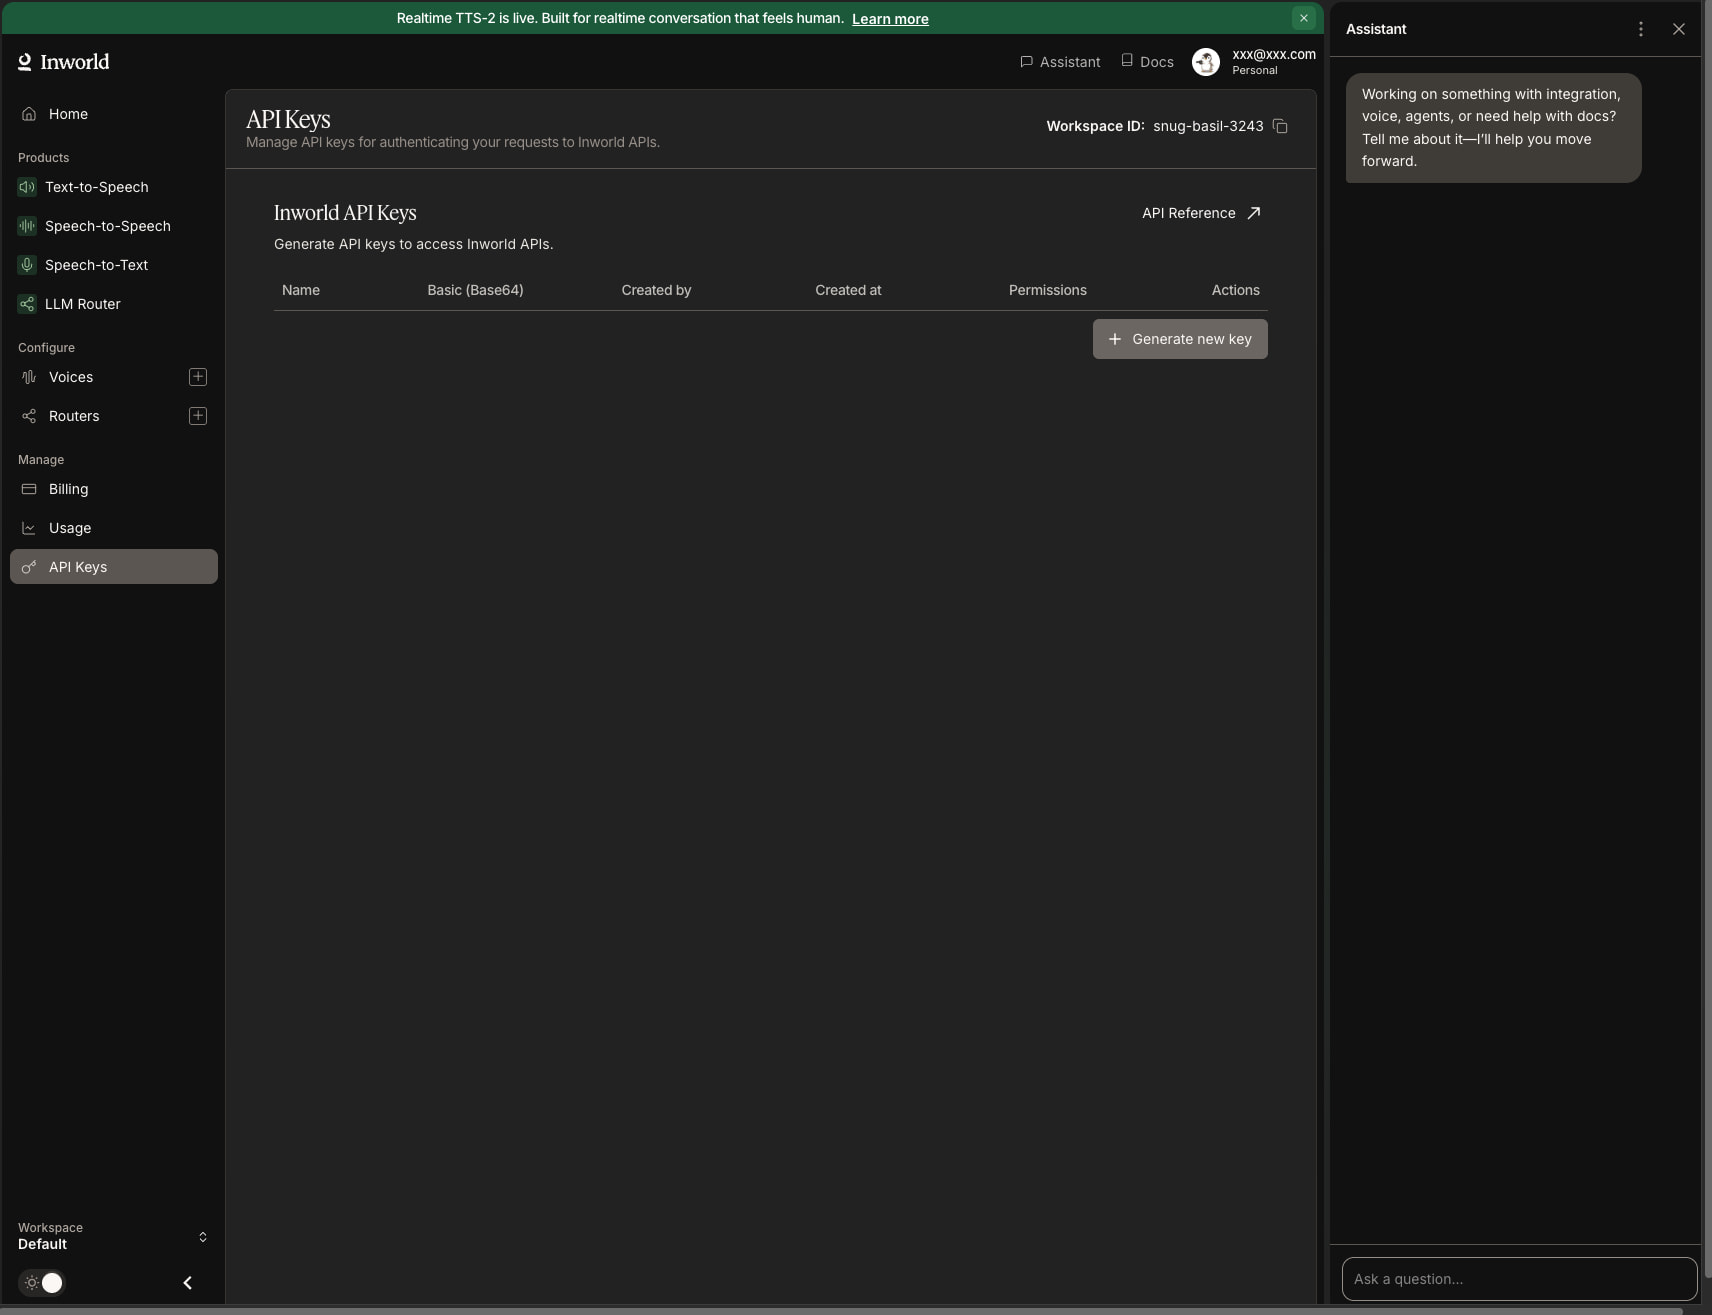Open Speech-to-Speech product

pyautogui.click(x=114, y=226)
